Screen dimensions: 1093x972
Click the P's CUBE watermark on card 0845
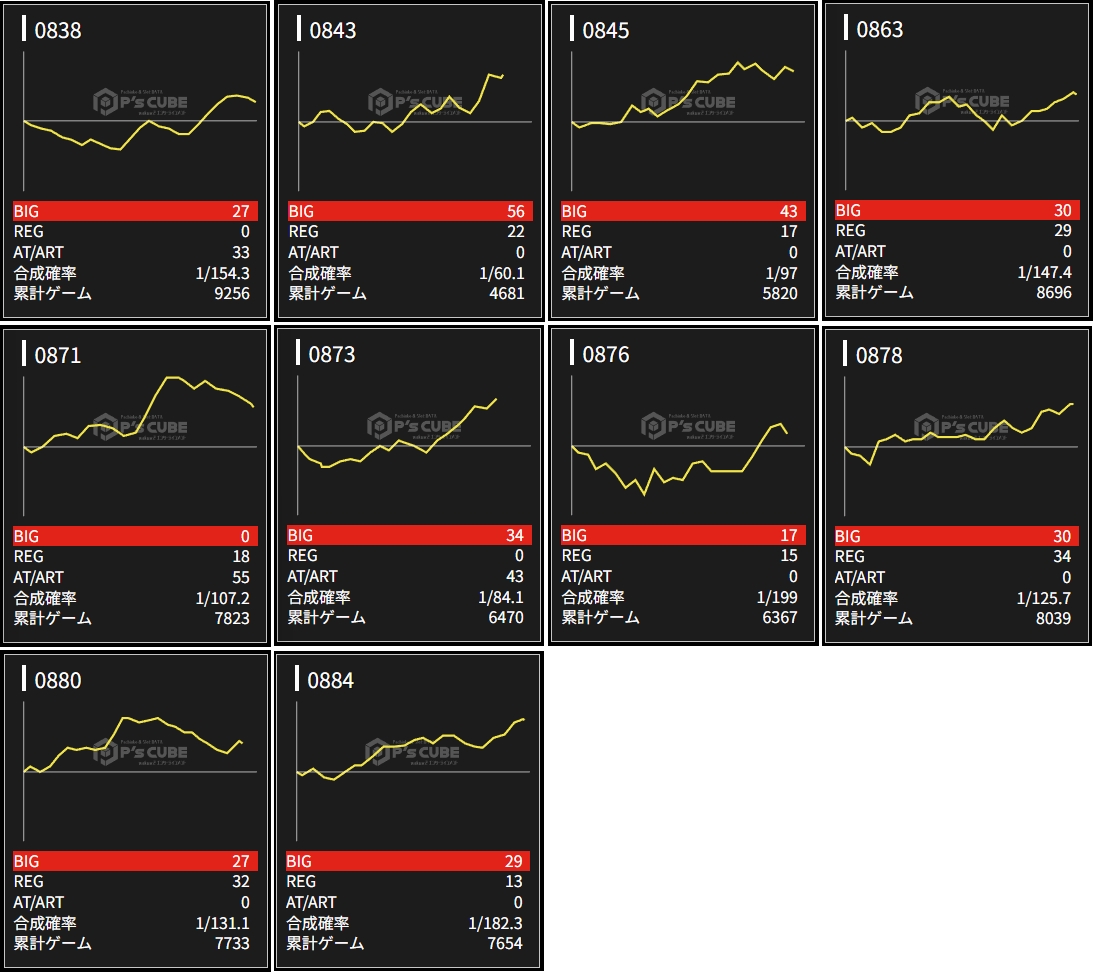point(688,101)
